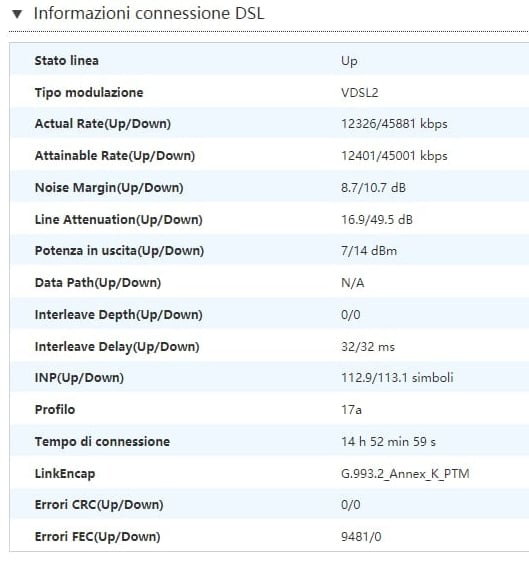Click the Tempo di connessione value
Image resolution: width=529 pixels, height=562 pixels.
coord(388,442)
